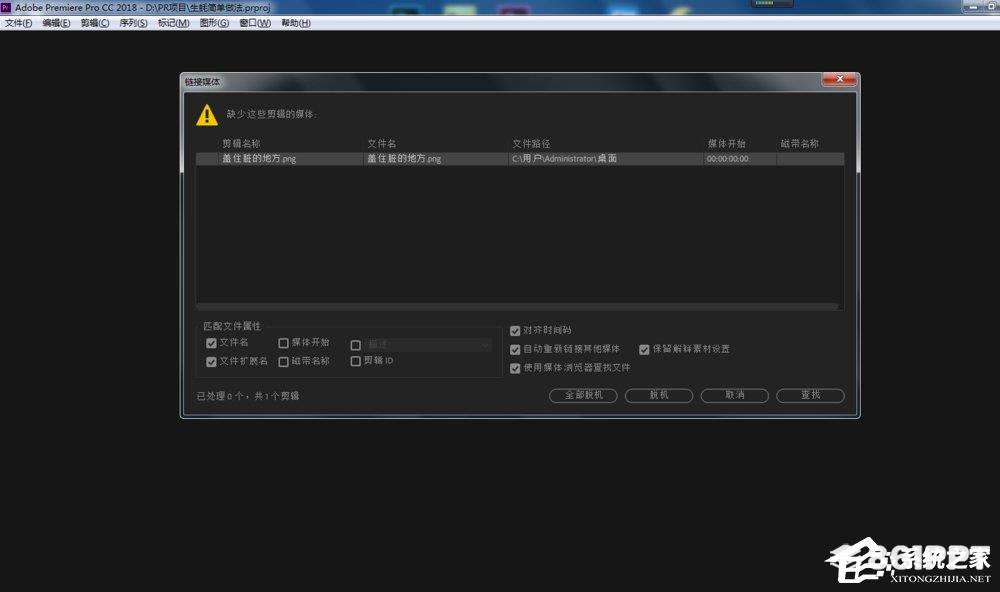Toggle 使用媒体浏览器查找文件 checkbox

[x=515, y=368]
